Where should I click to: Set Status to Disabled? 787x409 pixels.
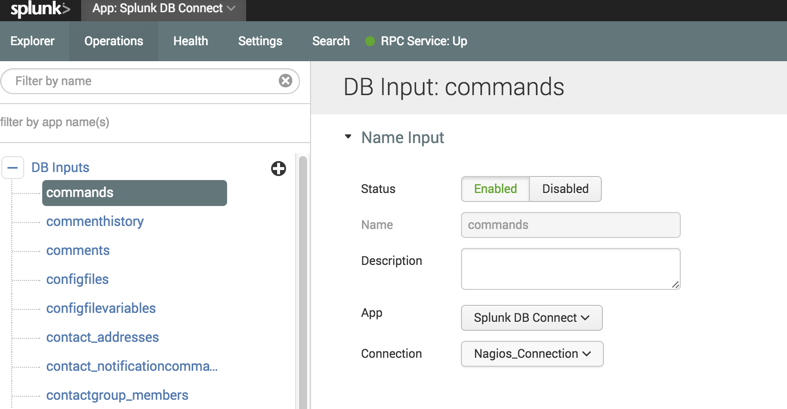[x=565, y=189]
